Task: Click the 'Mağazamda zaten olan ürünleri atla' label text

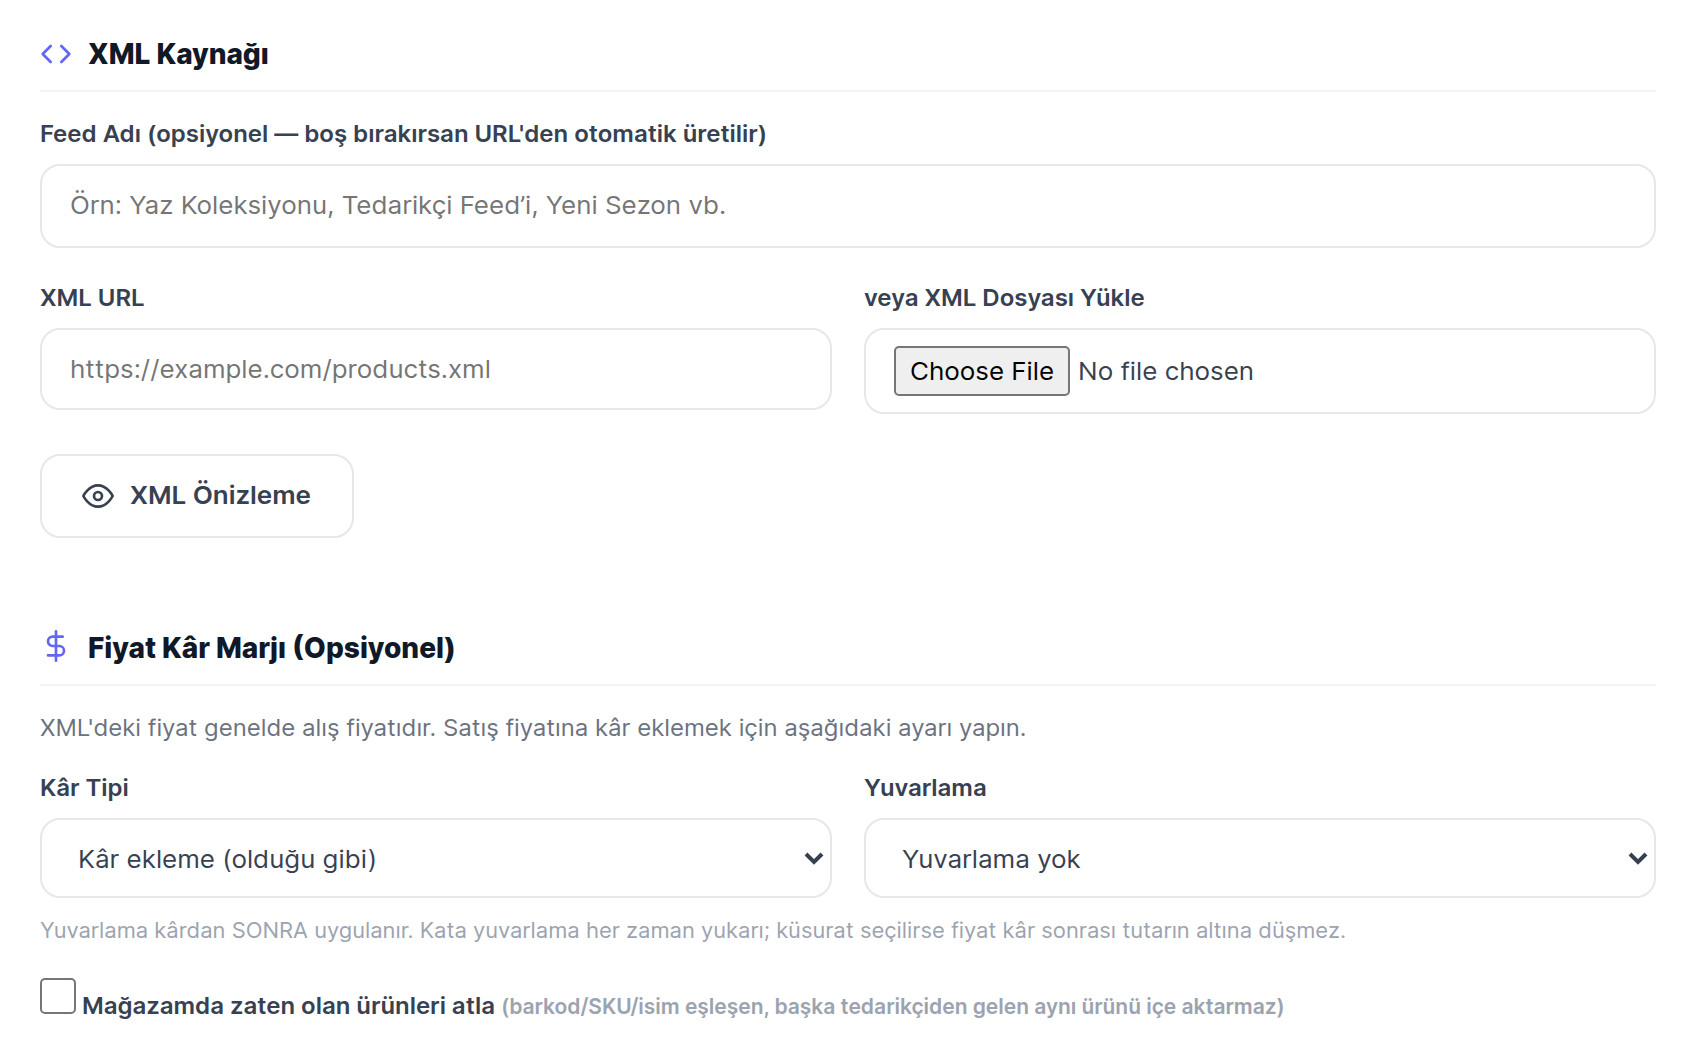Action: (x=288, y=1006)
